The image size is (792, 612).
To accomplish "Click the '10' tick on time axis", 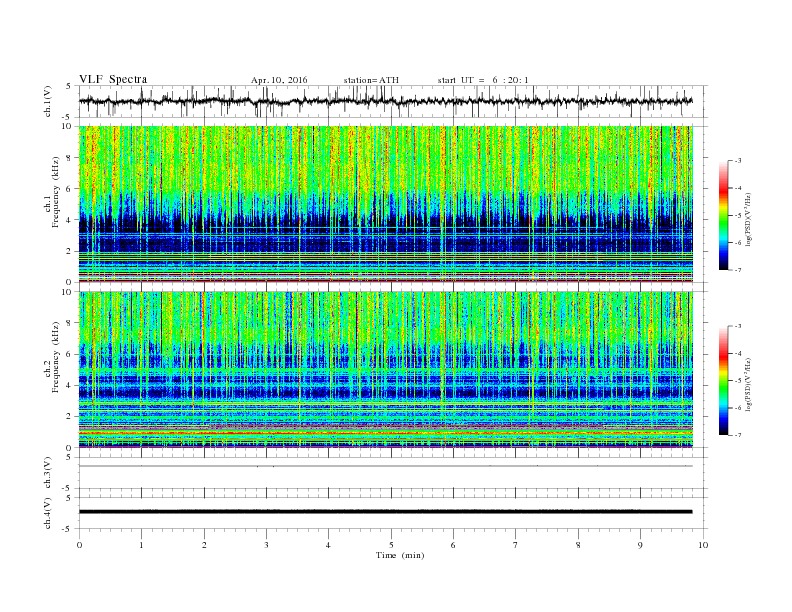I will 703,545.
